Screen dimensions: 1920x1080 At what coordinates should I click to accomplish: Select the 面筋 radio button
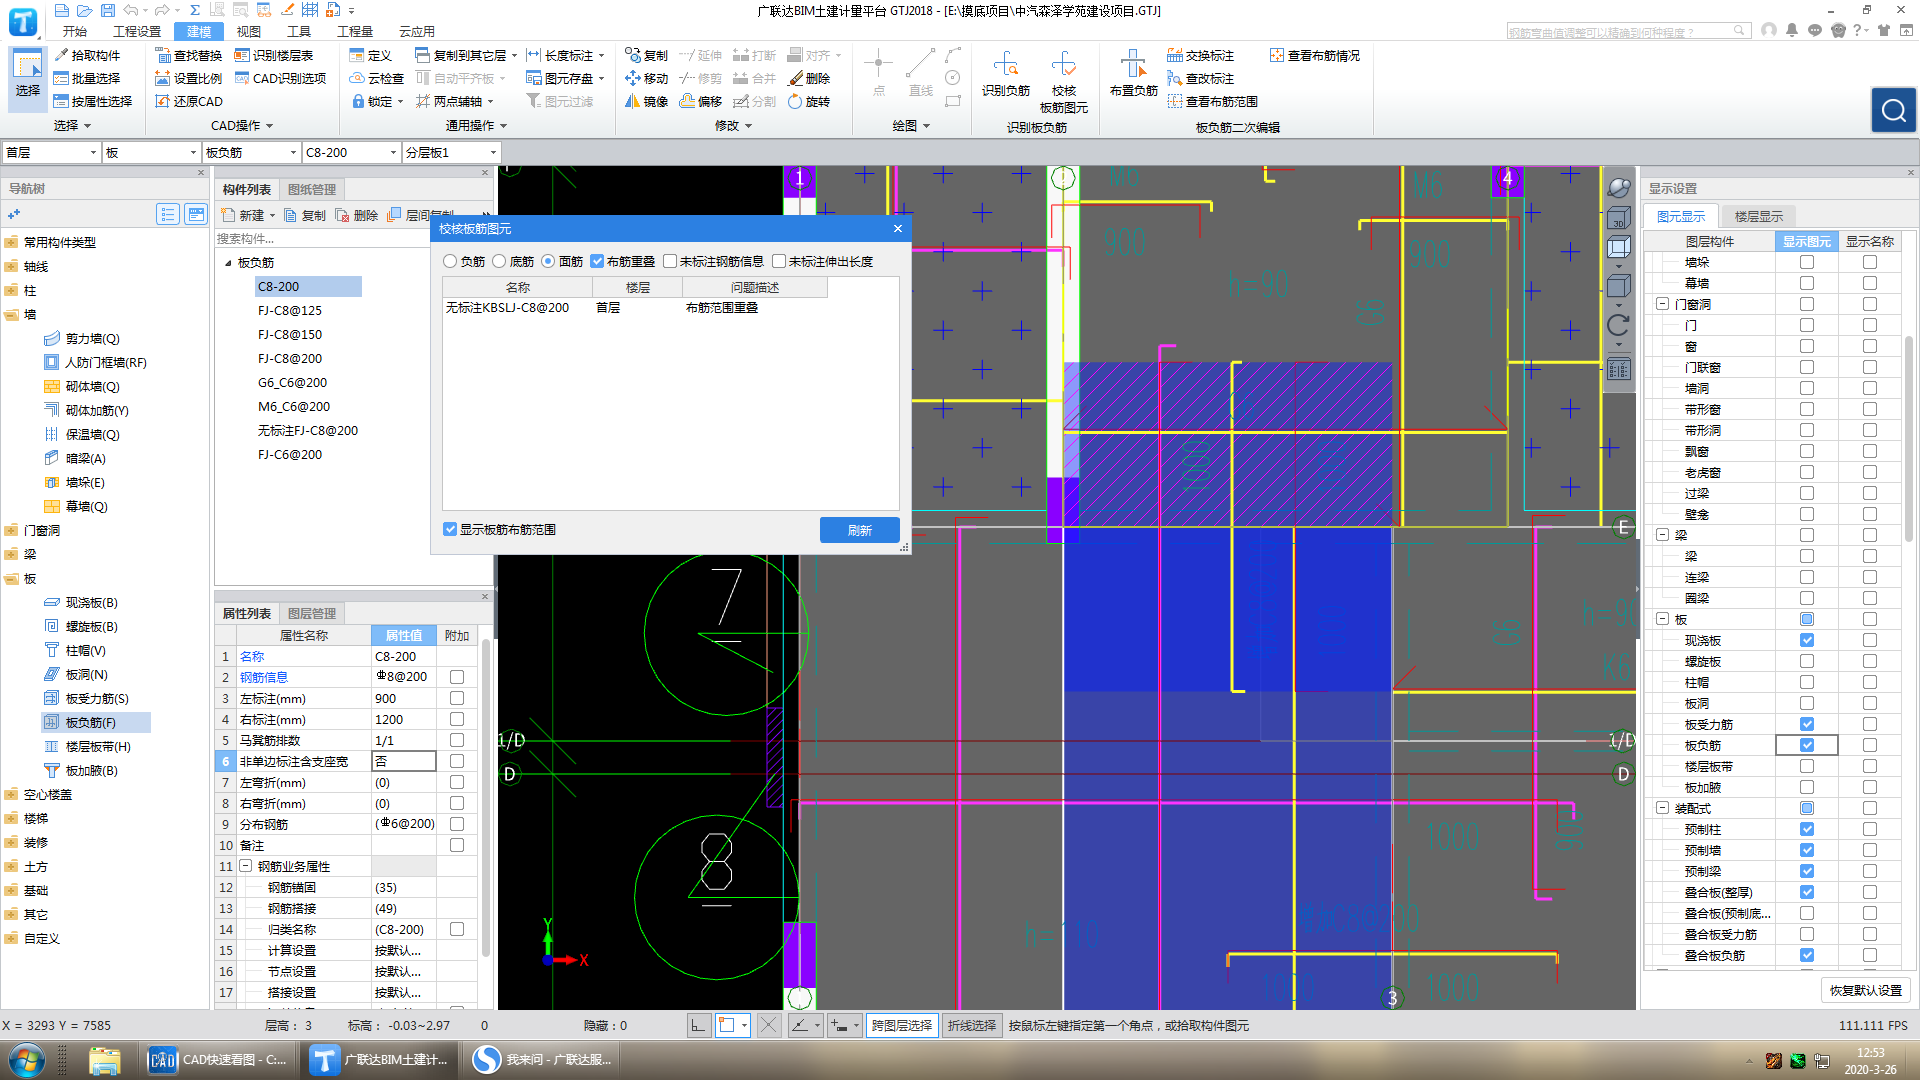548,262
